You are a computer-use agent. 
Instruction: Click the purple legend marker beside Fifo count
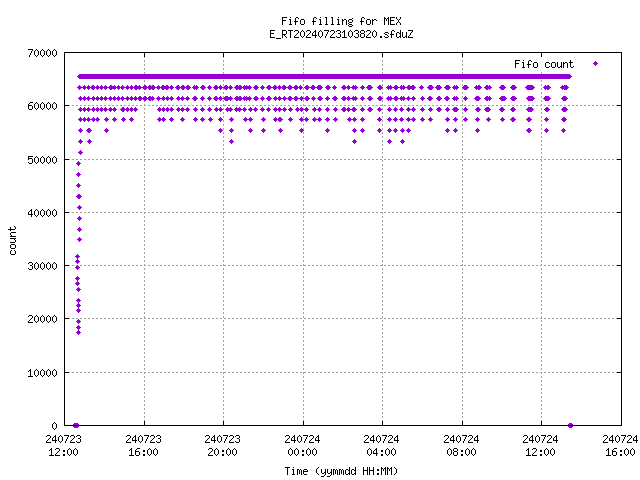coord(596,64)
